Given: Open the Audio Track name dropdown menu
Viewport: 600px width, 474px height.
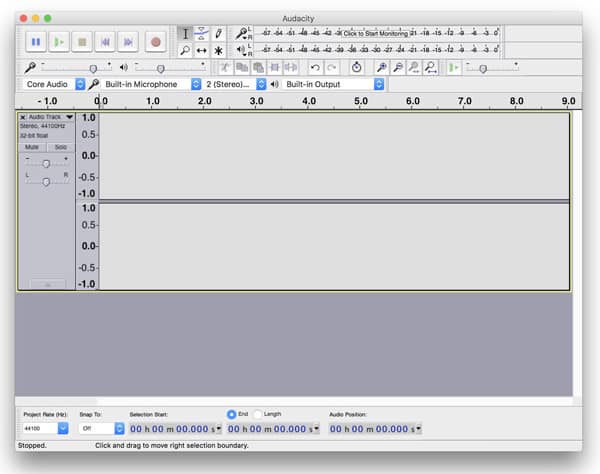Looking at the screenshot, I should (x=51, y=117).
